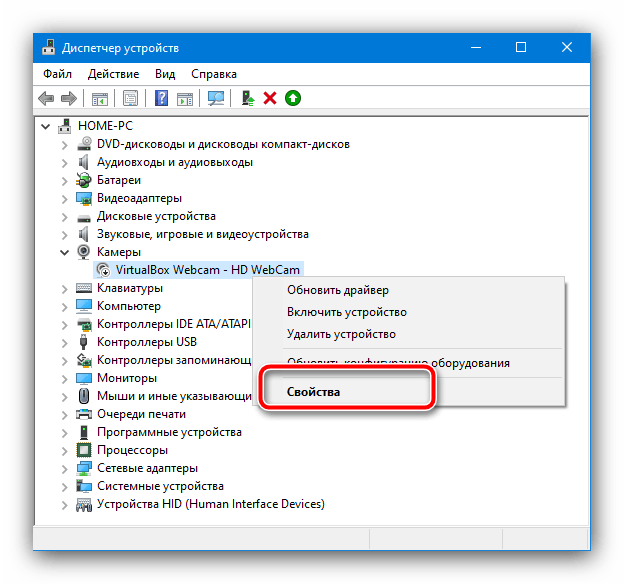Collapse the Камеры category chevron
Screen dimensions: 624x584
(64, 252)
